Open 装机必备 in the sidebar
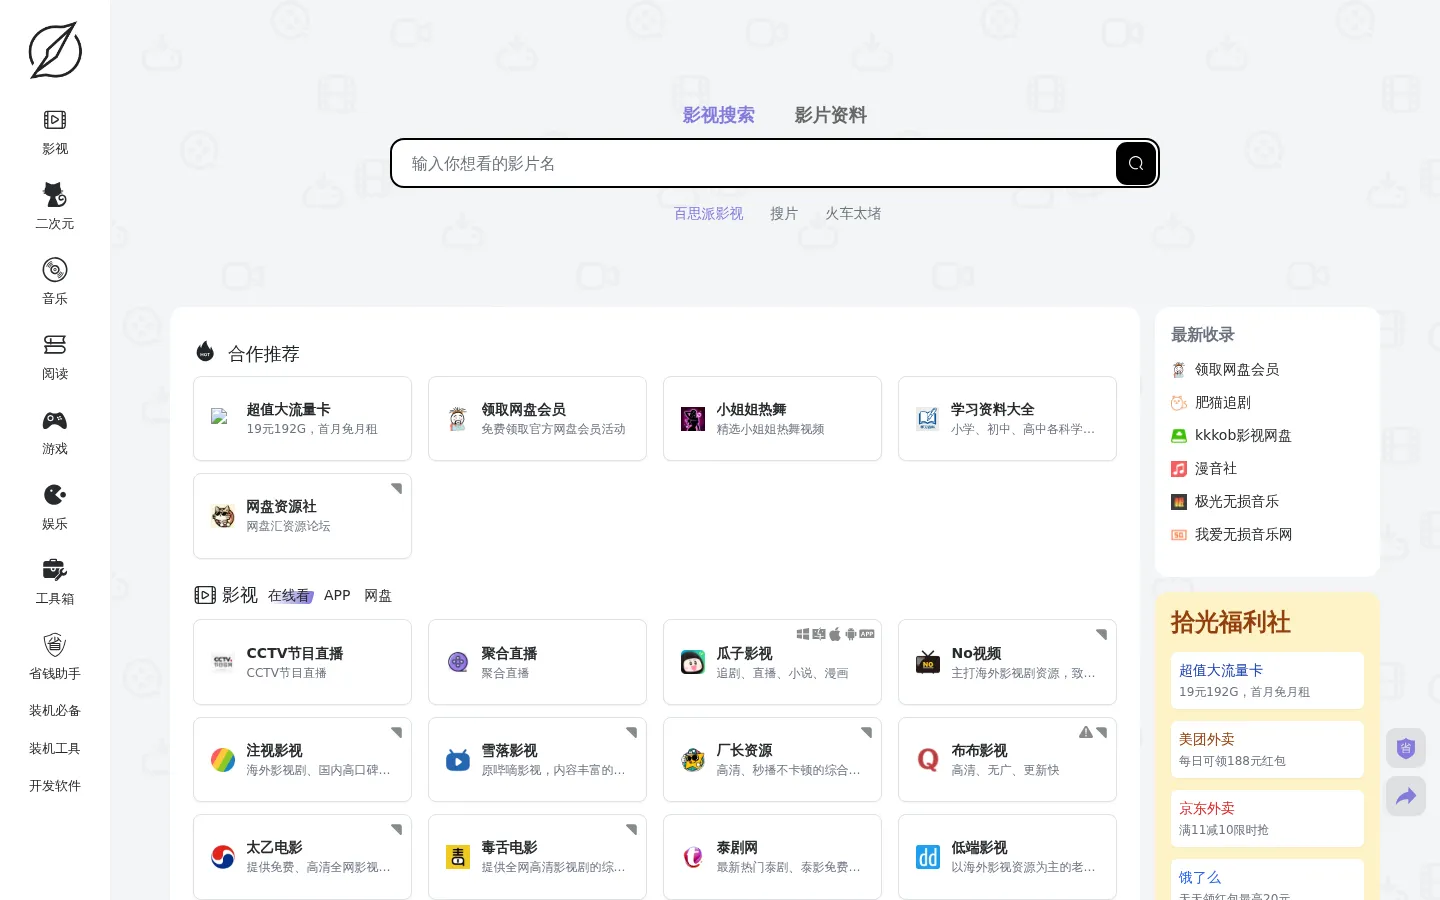The width and height of the screenshot is (1440, 900). pyautogui.click(x=55, y=711)
